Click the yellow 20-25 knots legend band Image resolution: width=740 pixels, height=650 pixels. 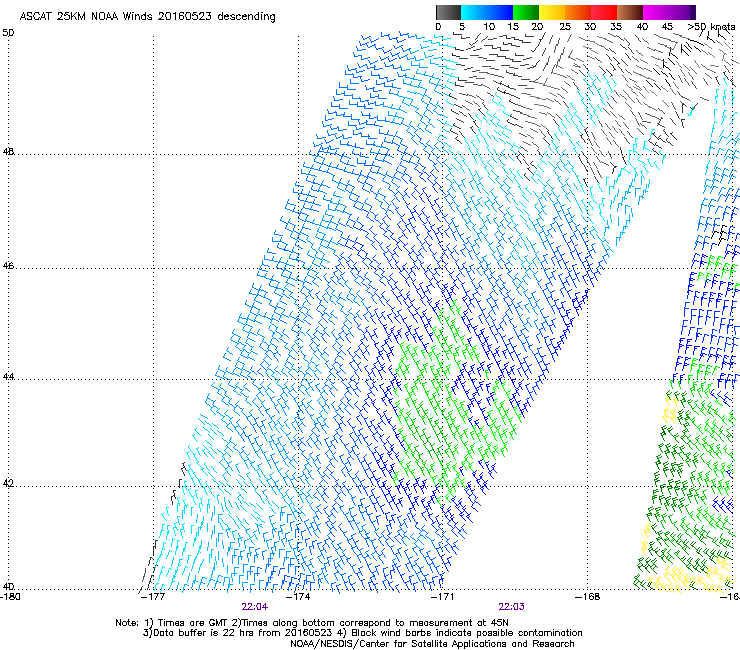tap(552, 12)
